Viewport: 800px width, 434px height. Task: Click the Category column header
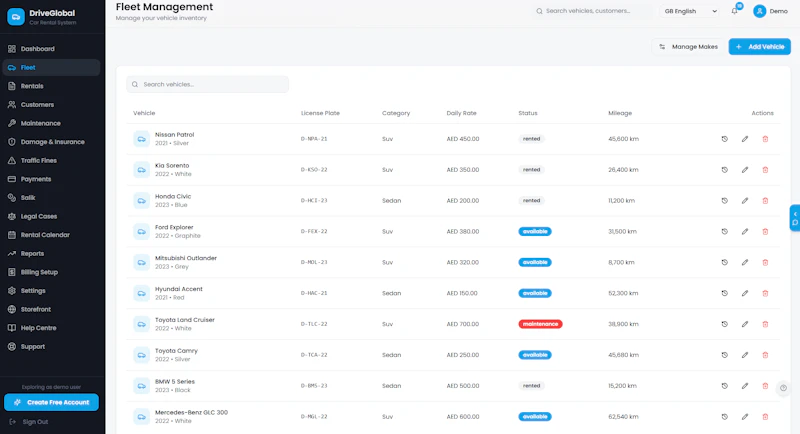(396, 113)
